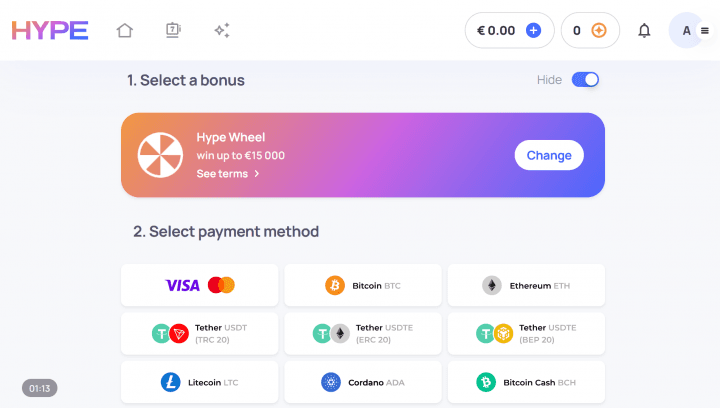Pick Tether USDTE ERC 20 option
This screenshot has height=408, width=720.
(x=363, y=334)
